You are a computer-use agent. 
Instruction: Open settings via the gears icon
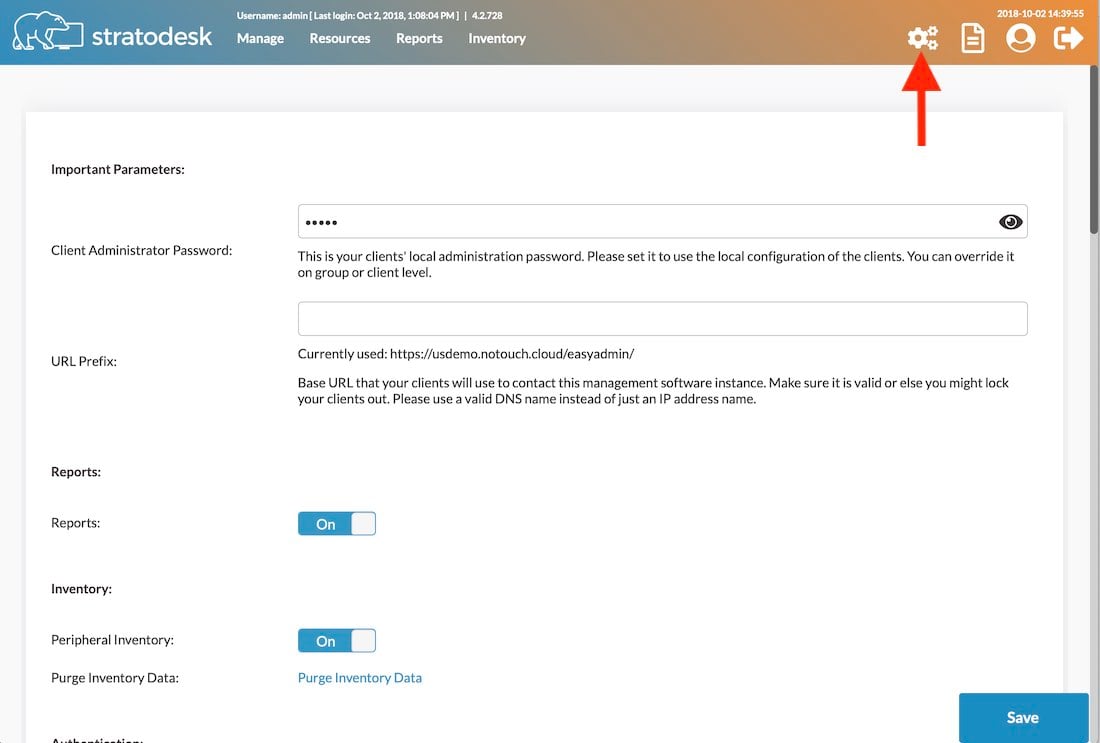[922, 37]
